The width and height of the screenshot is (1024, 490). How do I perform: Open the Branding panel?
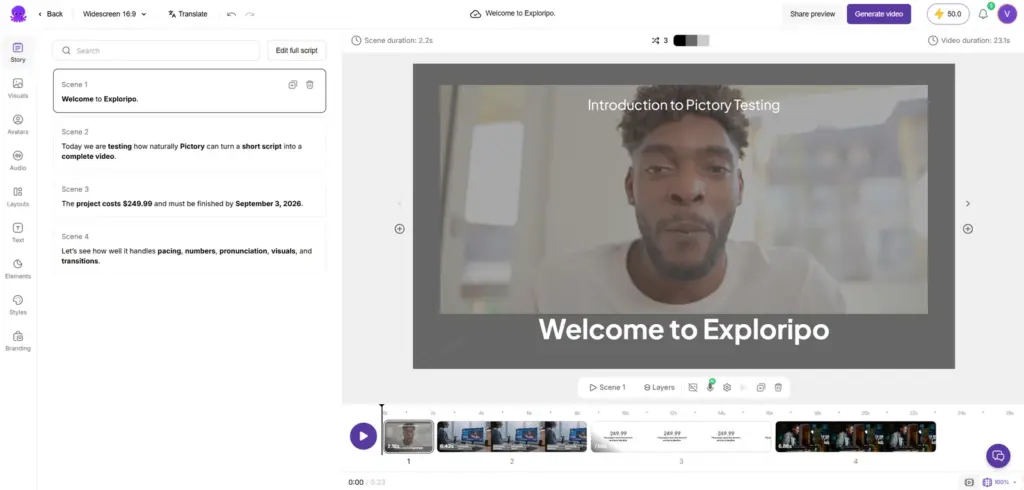(x=18, y=341)
